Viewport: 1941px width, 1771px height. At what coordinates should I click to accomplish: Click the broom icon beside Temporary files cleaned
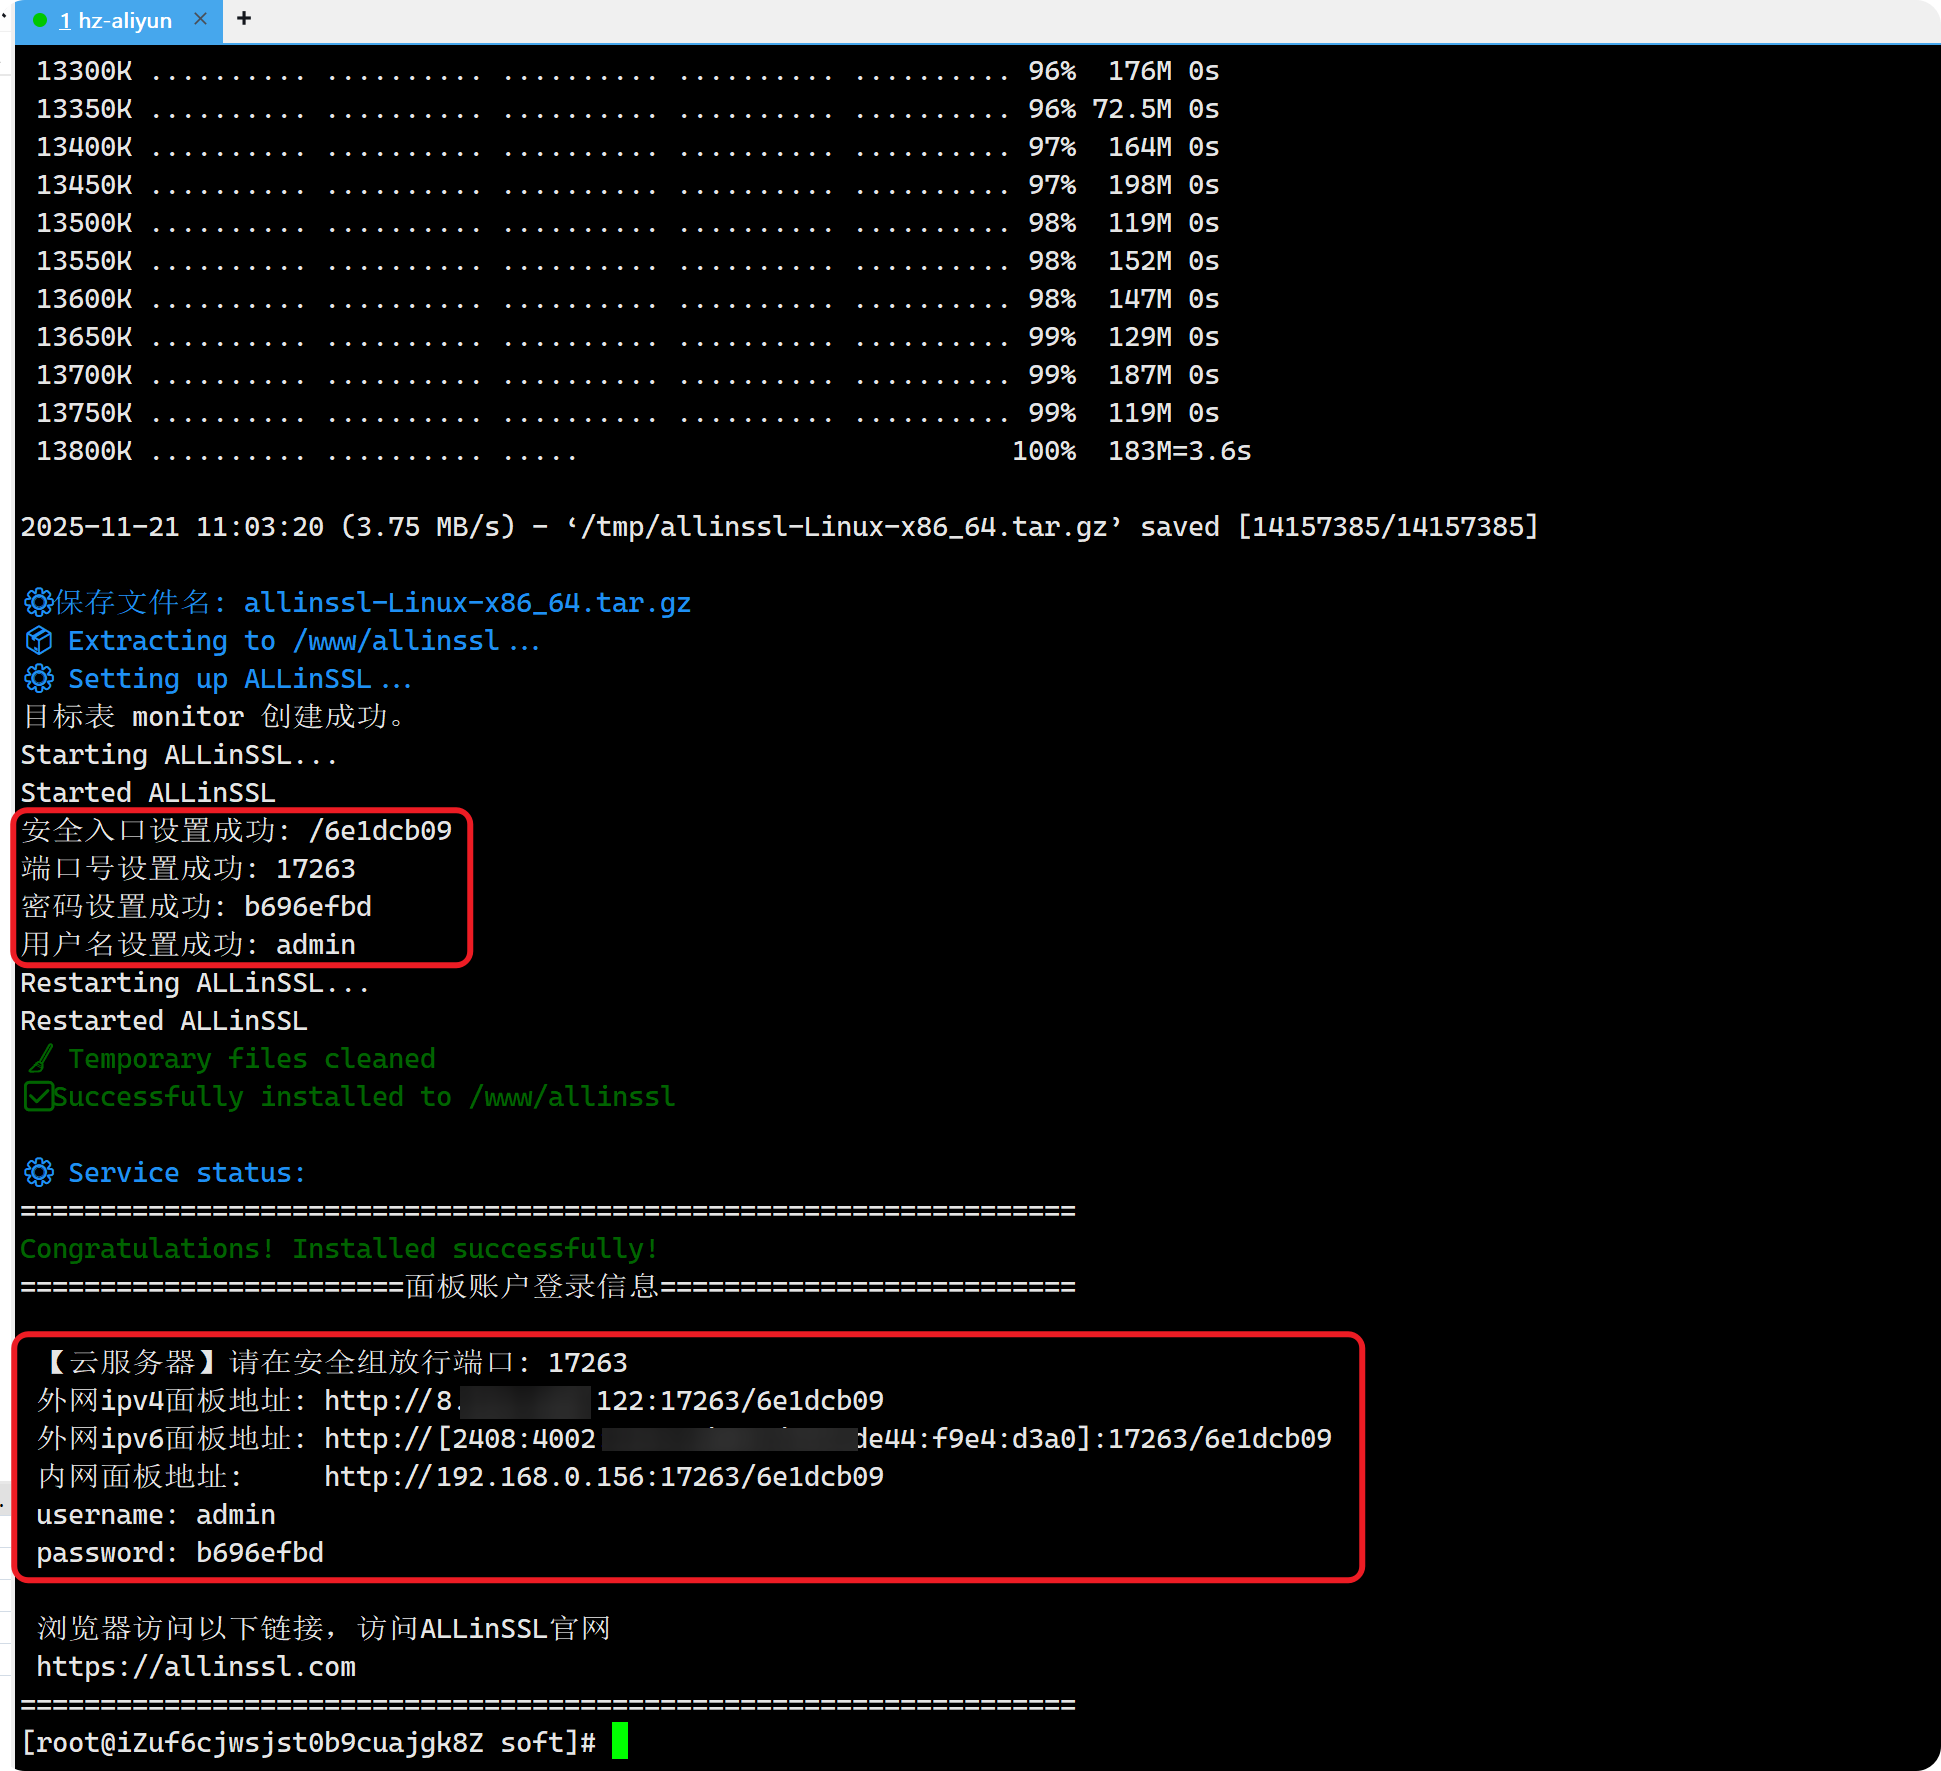coord(40,1058)
